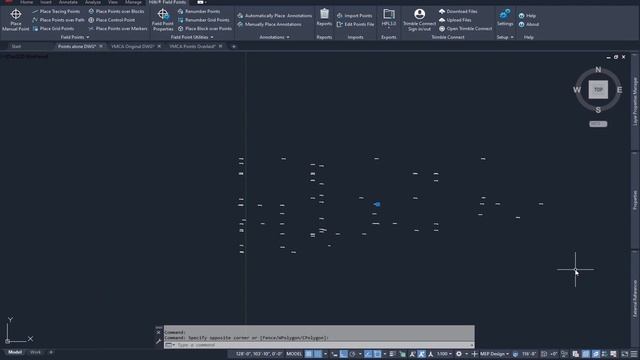This screenshot has width=640, height=360.
Task: Click Upload Files
Action: 455,20
